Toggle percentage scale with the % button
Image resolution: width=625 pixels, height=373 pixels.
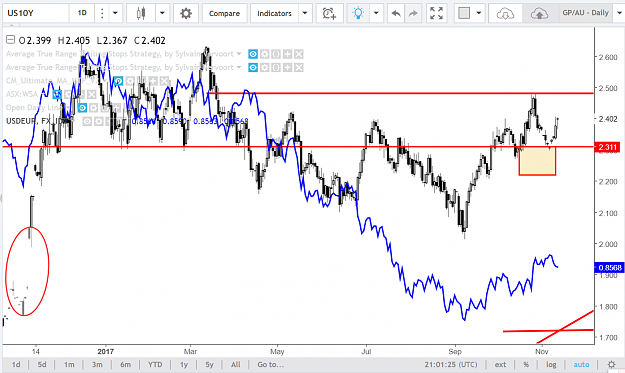(x=526, y=364)
